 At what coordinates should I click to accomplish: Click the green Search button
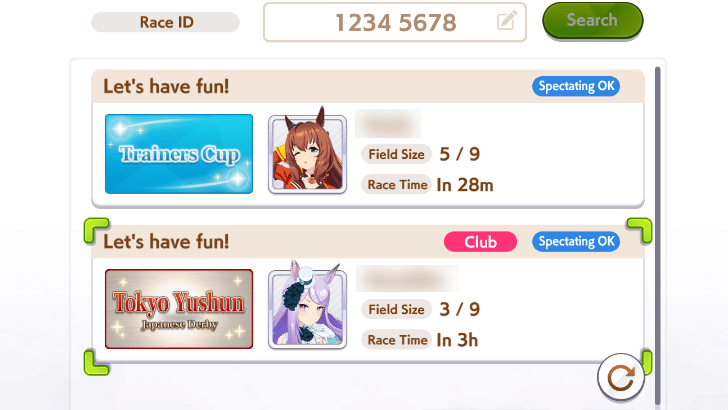[x=593, y=21]
